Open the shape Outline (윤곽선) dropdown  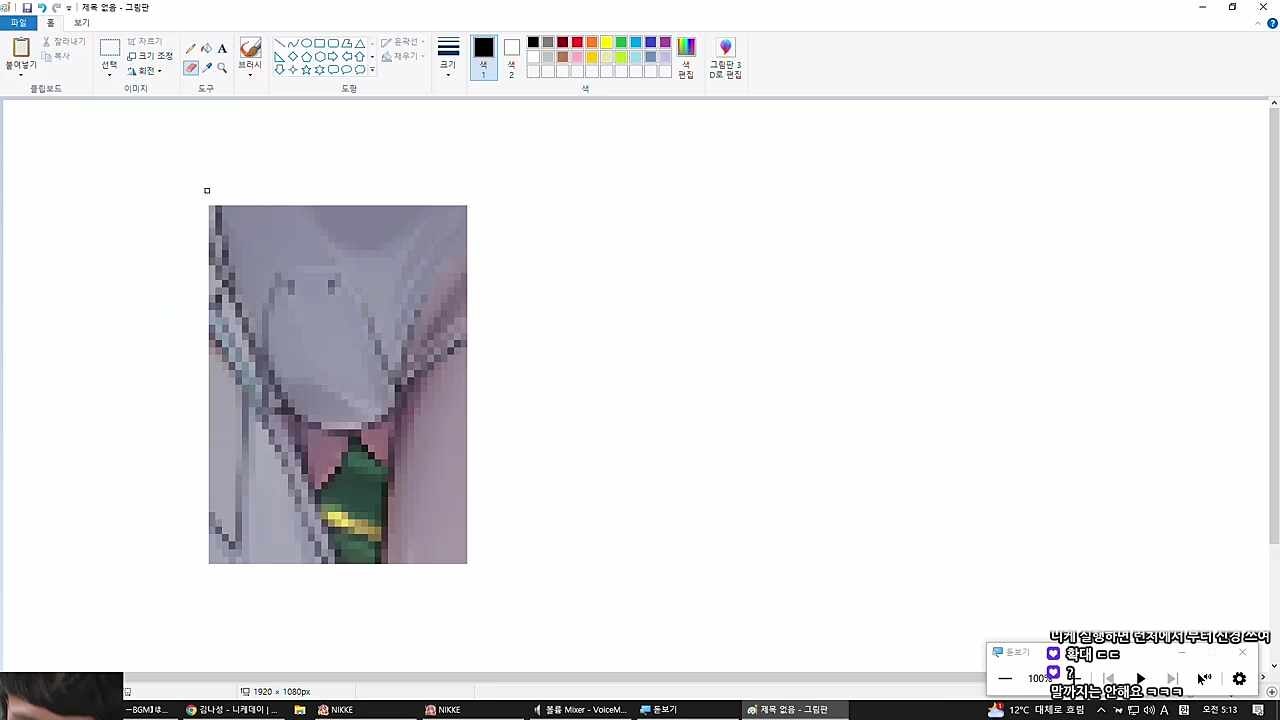[403, 42]
